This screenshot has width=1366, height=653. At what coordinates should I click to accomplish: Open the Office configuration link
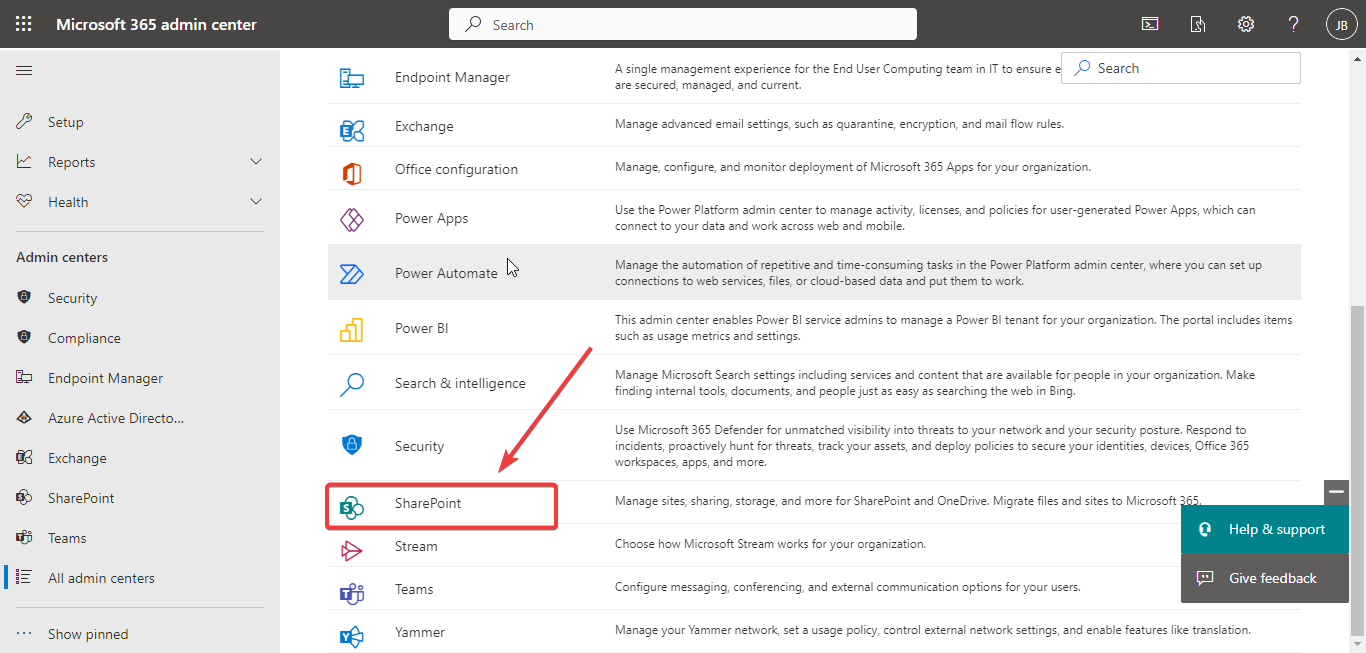click(456, 169)
